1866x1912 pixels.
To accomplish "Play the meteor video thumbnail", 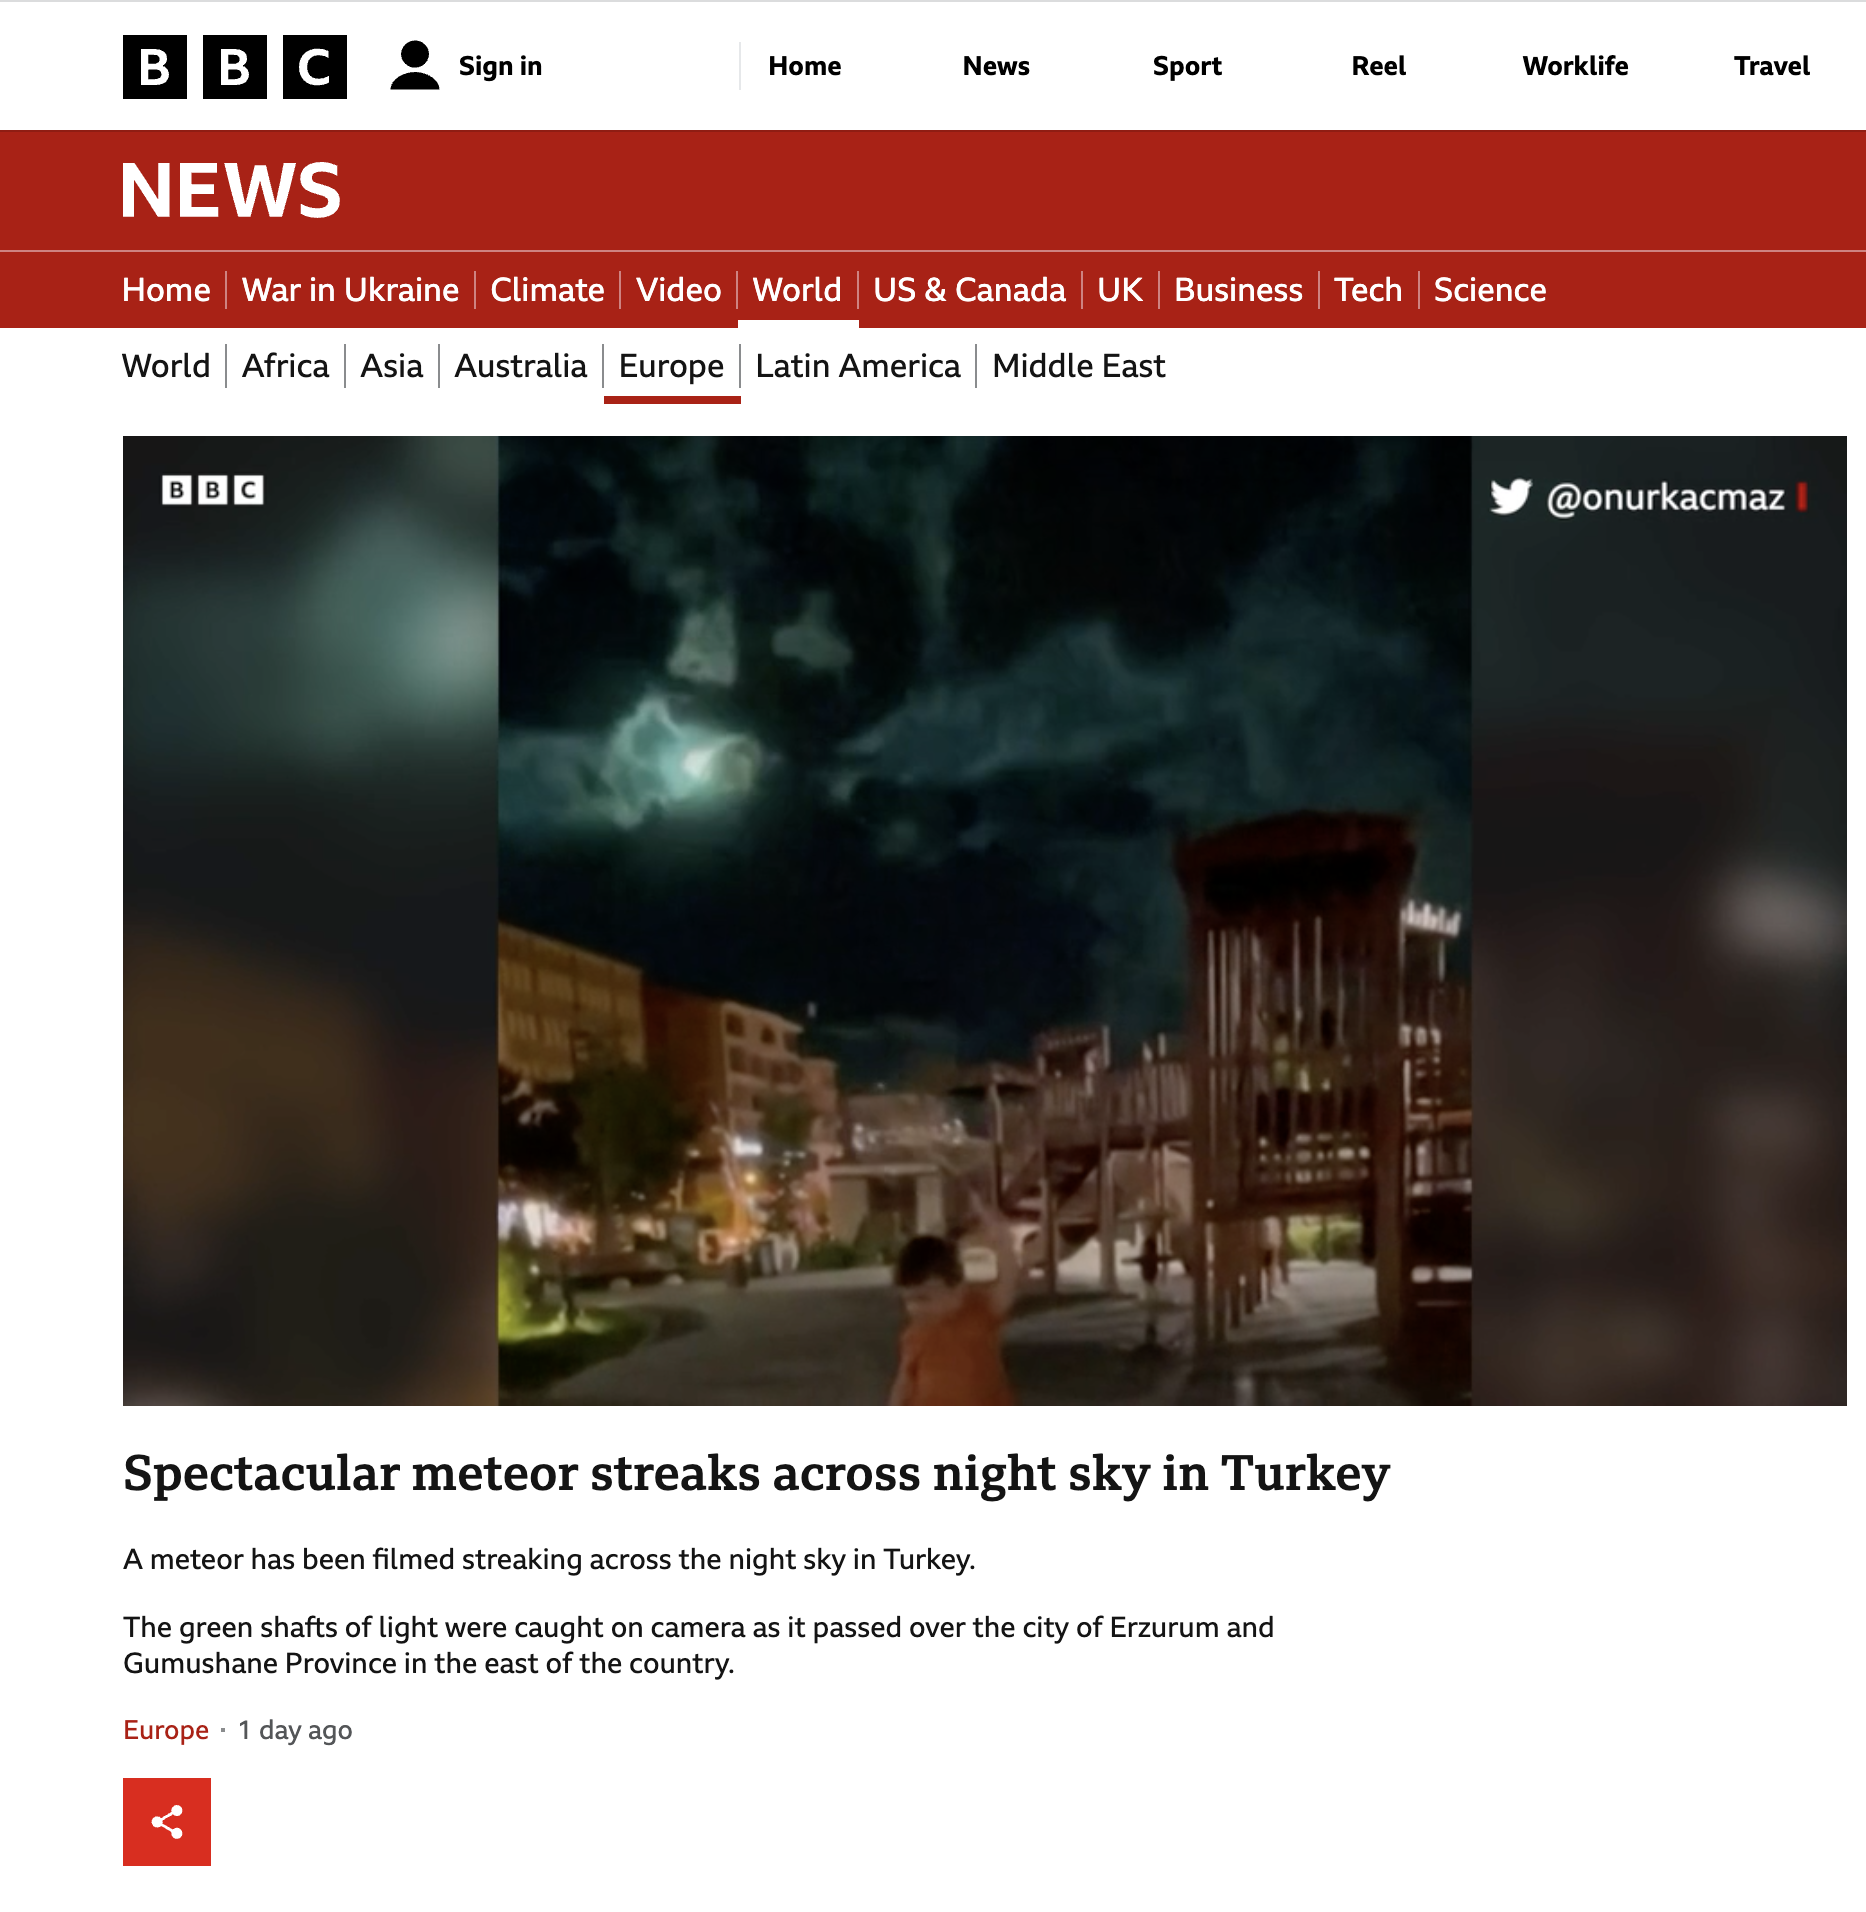I will click(x=984, y=921).
